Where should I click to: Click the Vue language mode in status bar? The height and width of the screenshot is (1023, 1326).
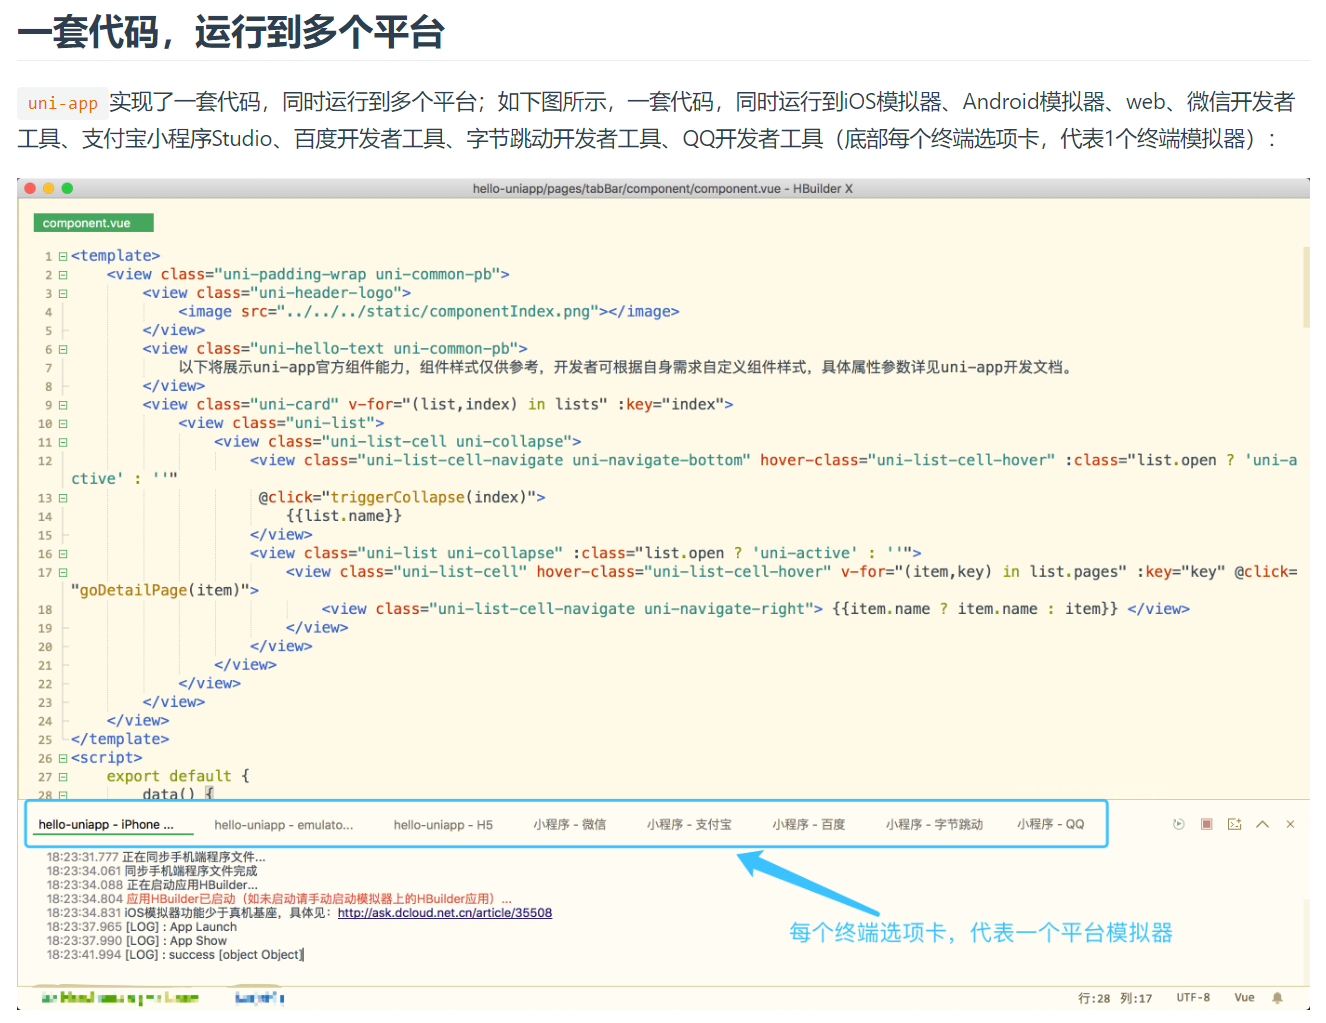[1244, 998]
